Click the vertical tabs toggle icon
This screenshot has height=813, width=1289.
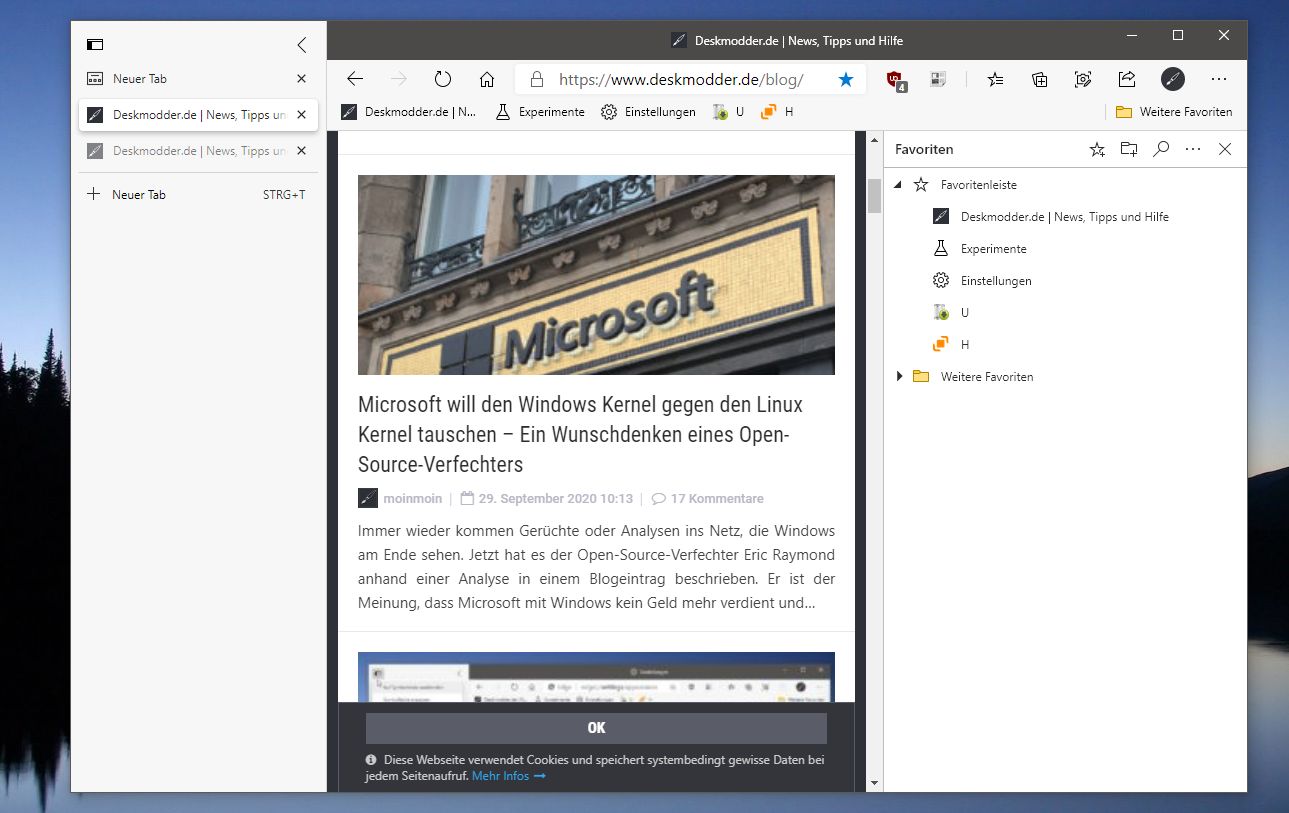click(x=95, y=44)
